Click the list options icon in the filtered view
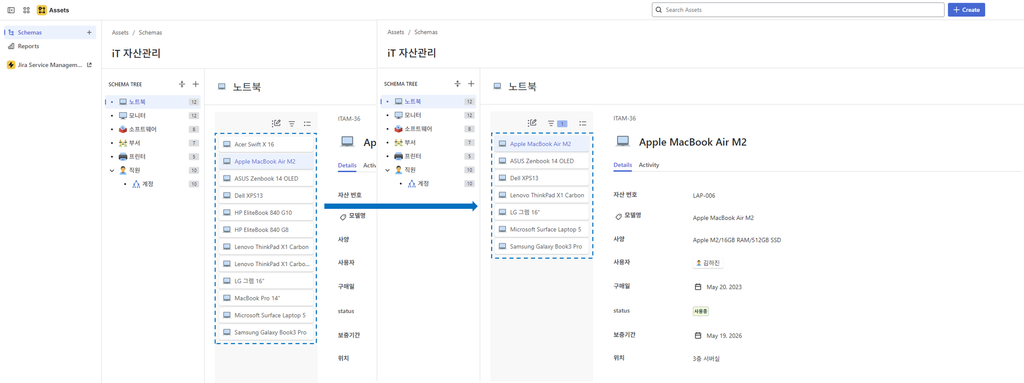This screenshot has height=383, width=1024. click(583, 123)
